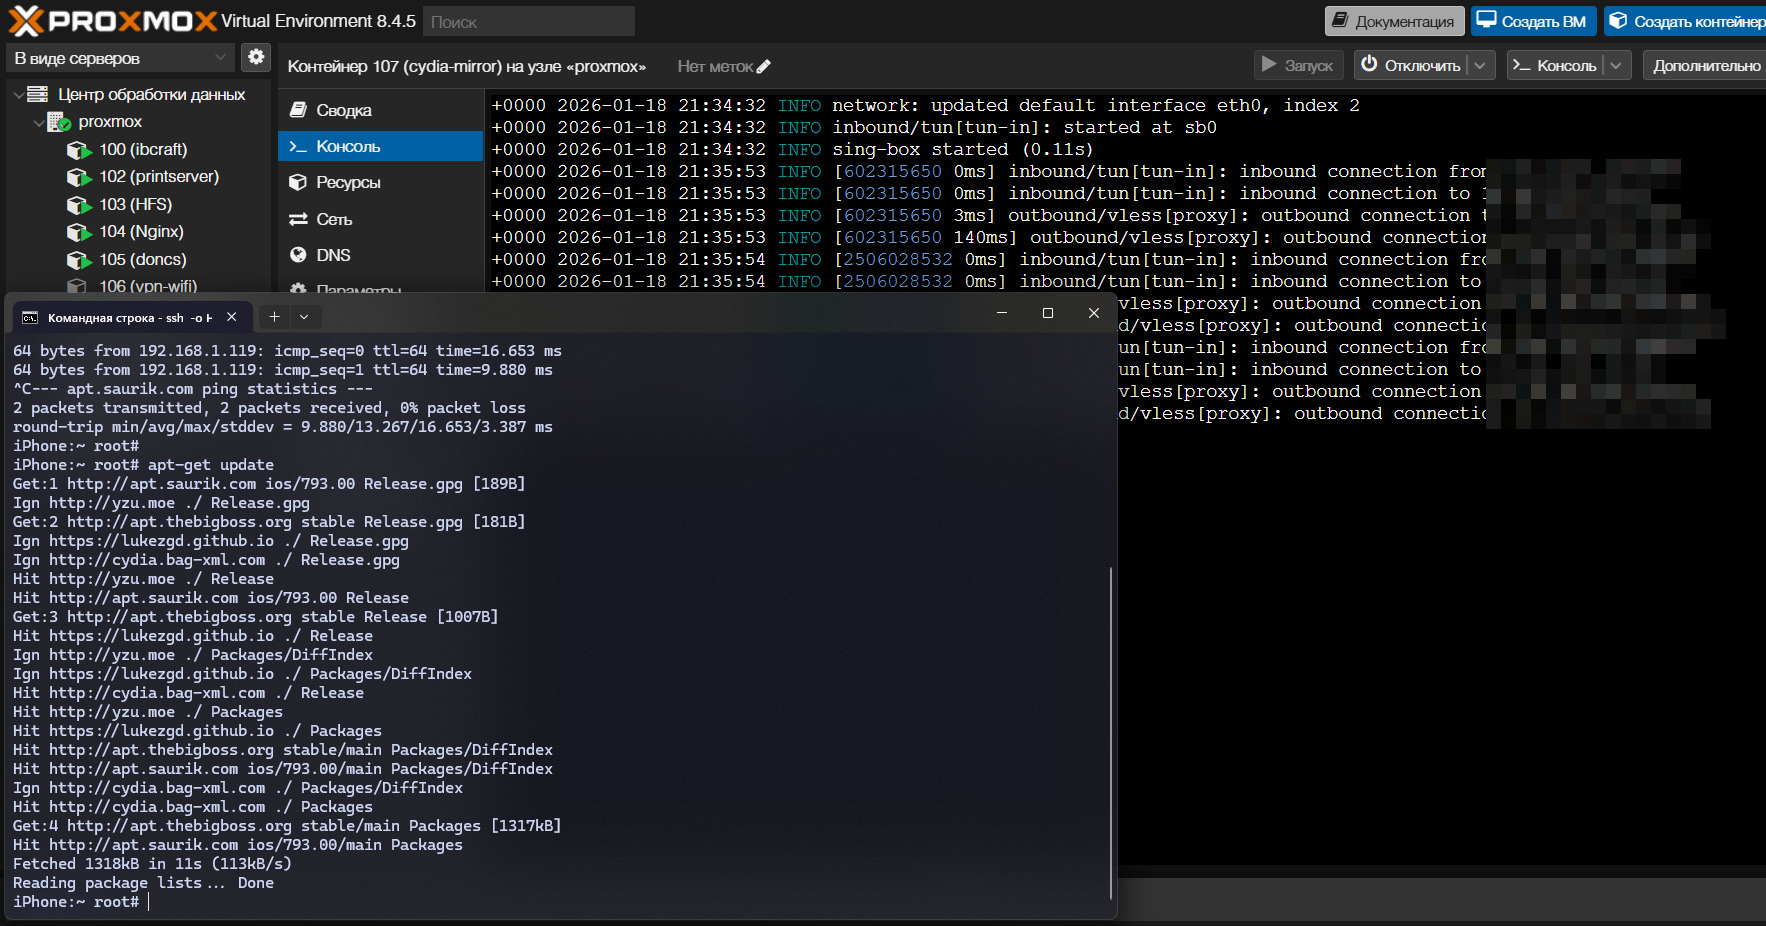
Task: Collapse the Центр обработки данных tree node
Action: (18, 95)
